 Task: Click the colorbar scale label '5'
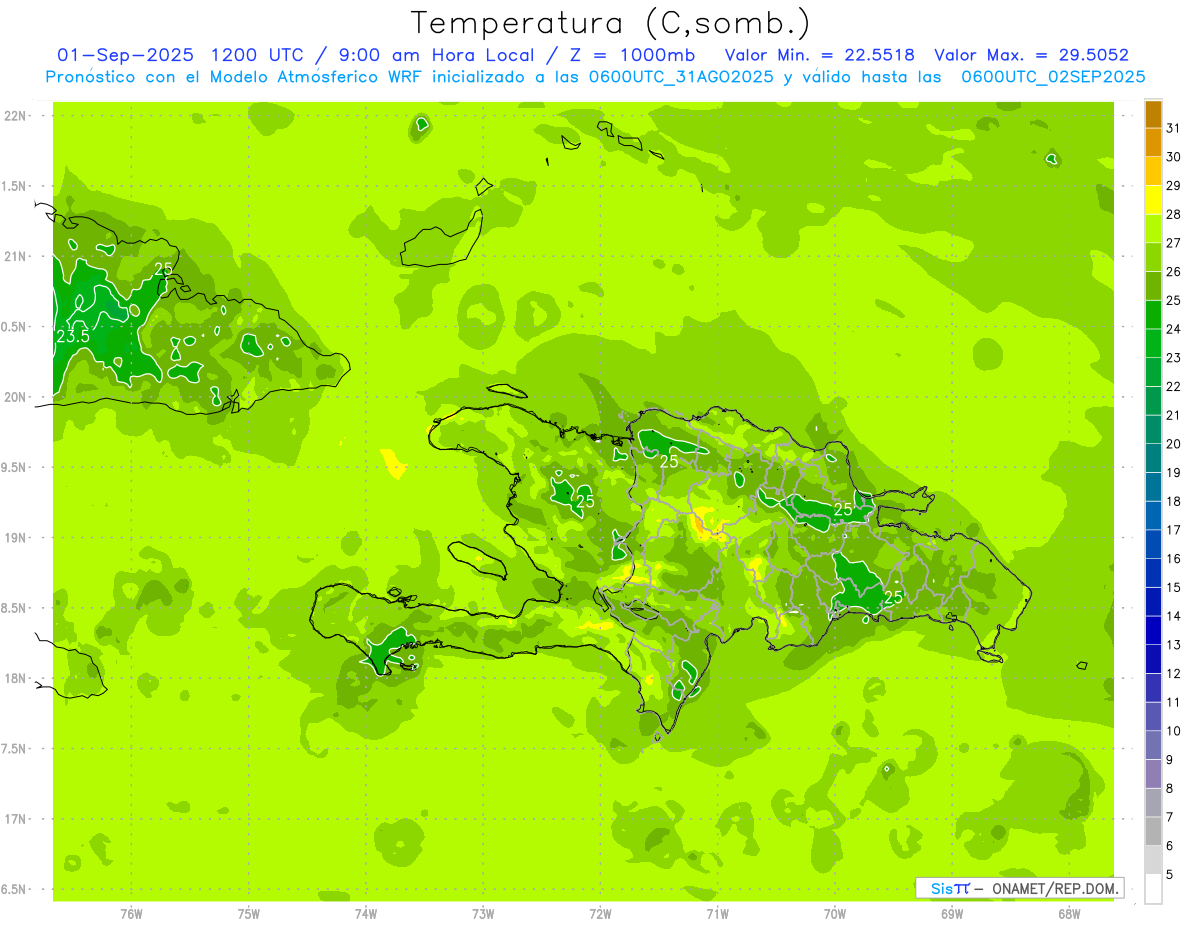1170,875
